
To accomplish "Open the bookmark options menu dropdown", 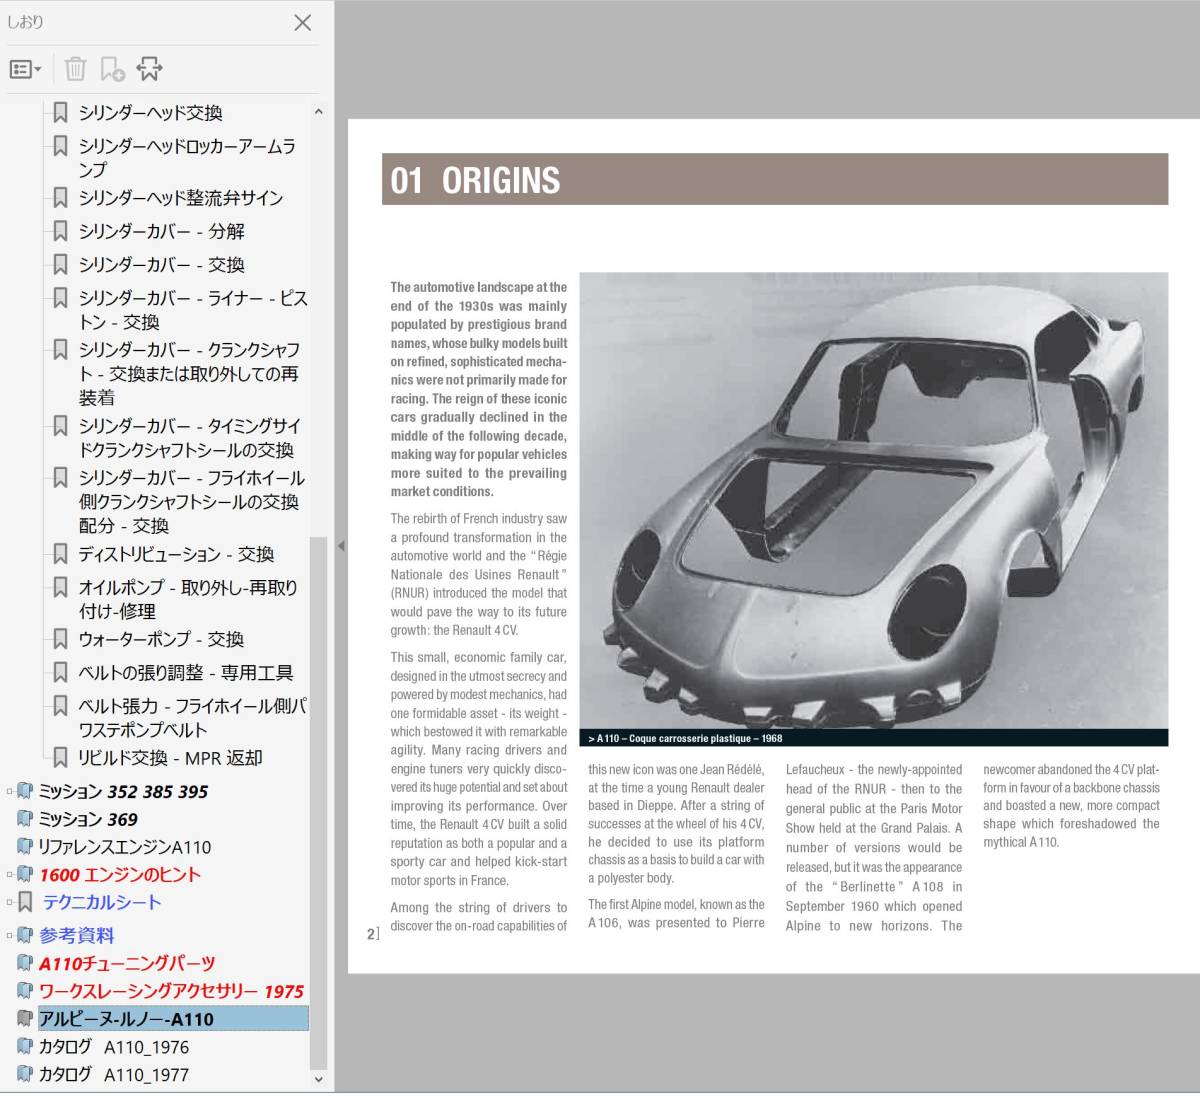I will (x=25, y=69).
